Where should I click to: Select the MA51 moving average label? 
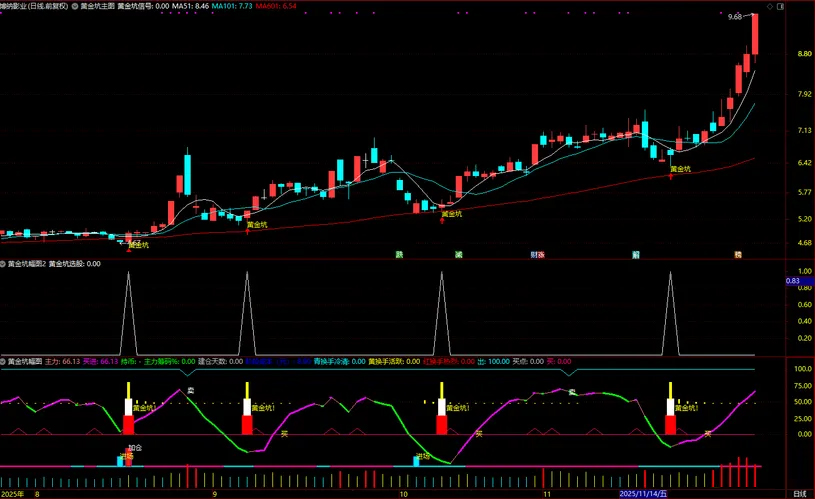[190, 5]
